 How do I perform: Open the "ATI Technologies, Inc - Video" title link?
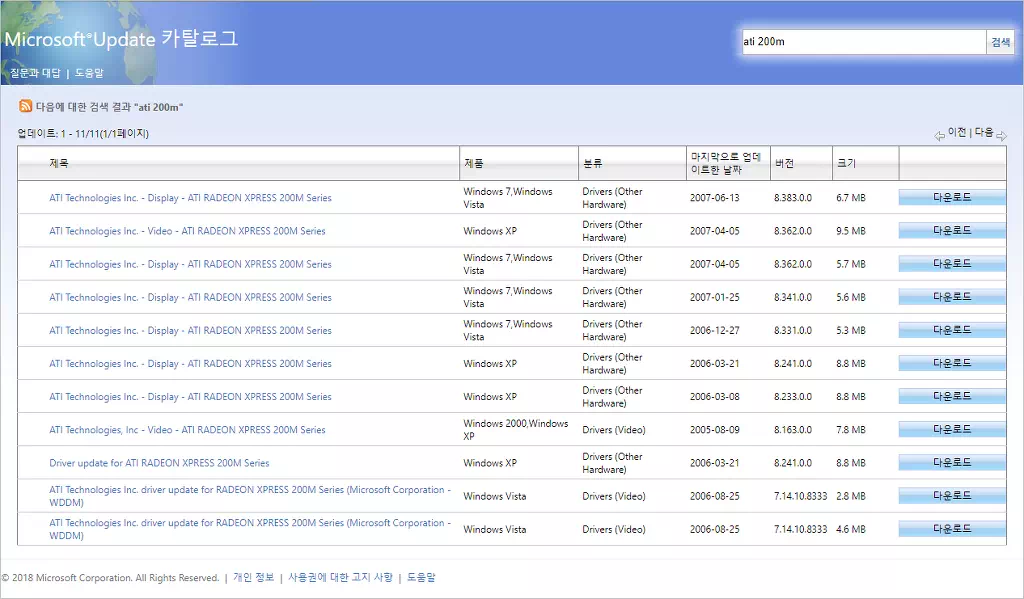point(187,430)
